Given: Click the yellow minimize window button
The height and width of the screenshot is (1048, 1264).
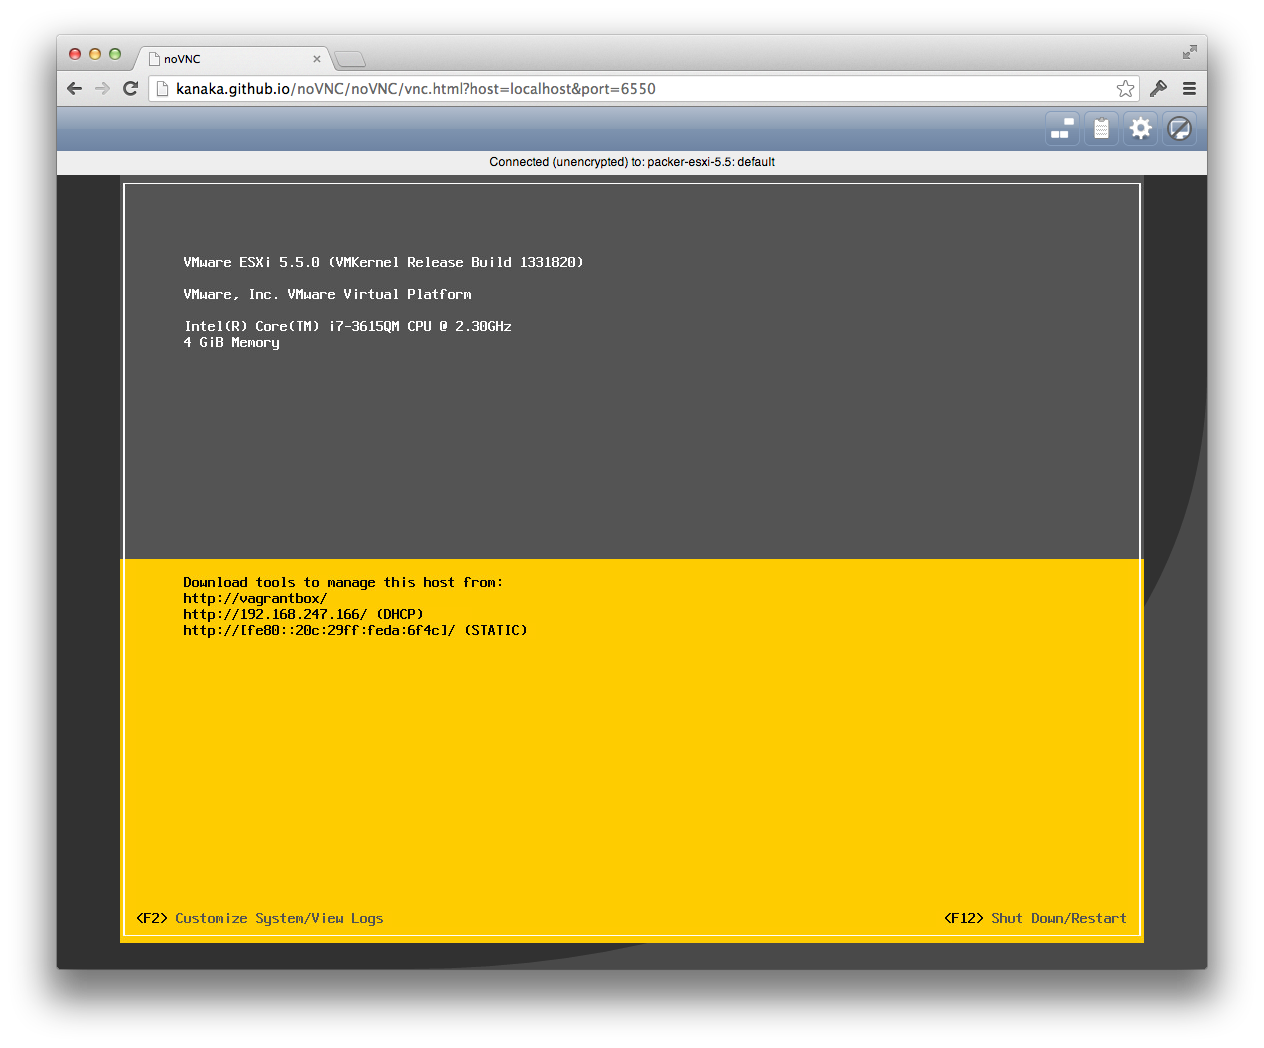Looking at the screenshot, I should pos(95,54).
